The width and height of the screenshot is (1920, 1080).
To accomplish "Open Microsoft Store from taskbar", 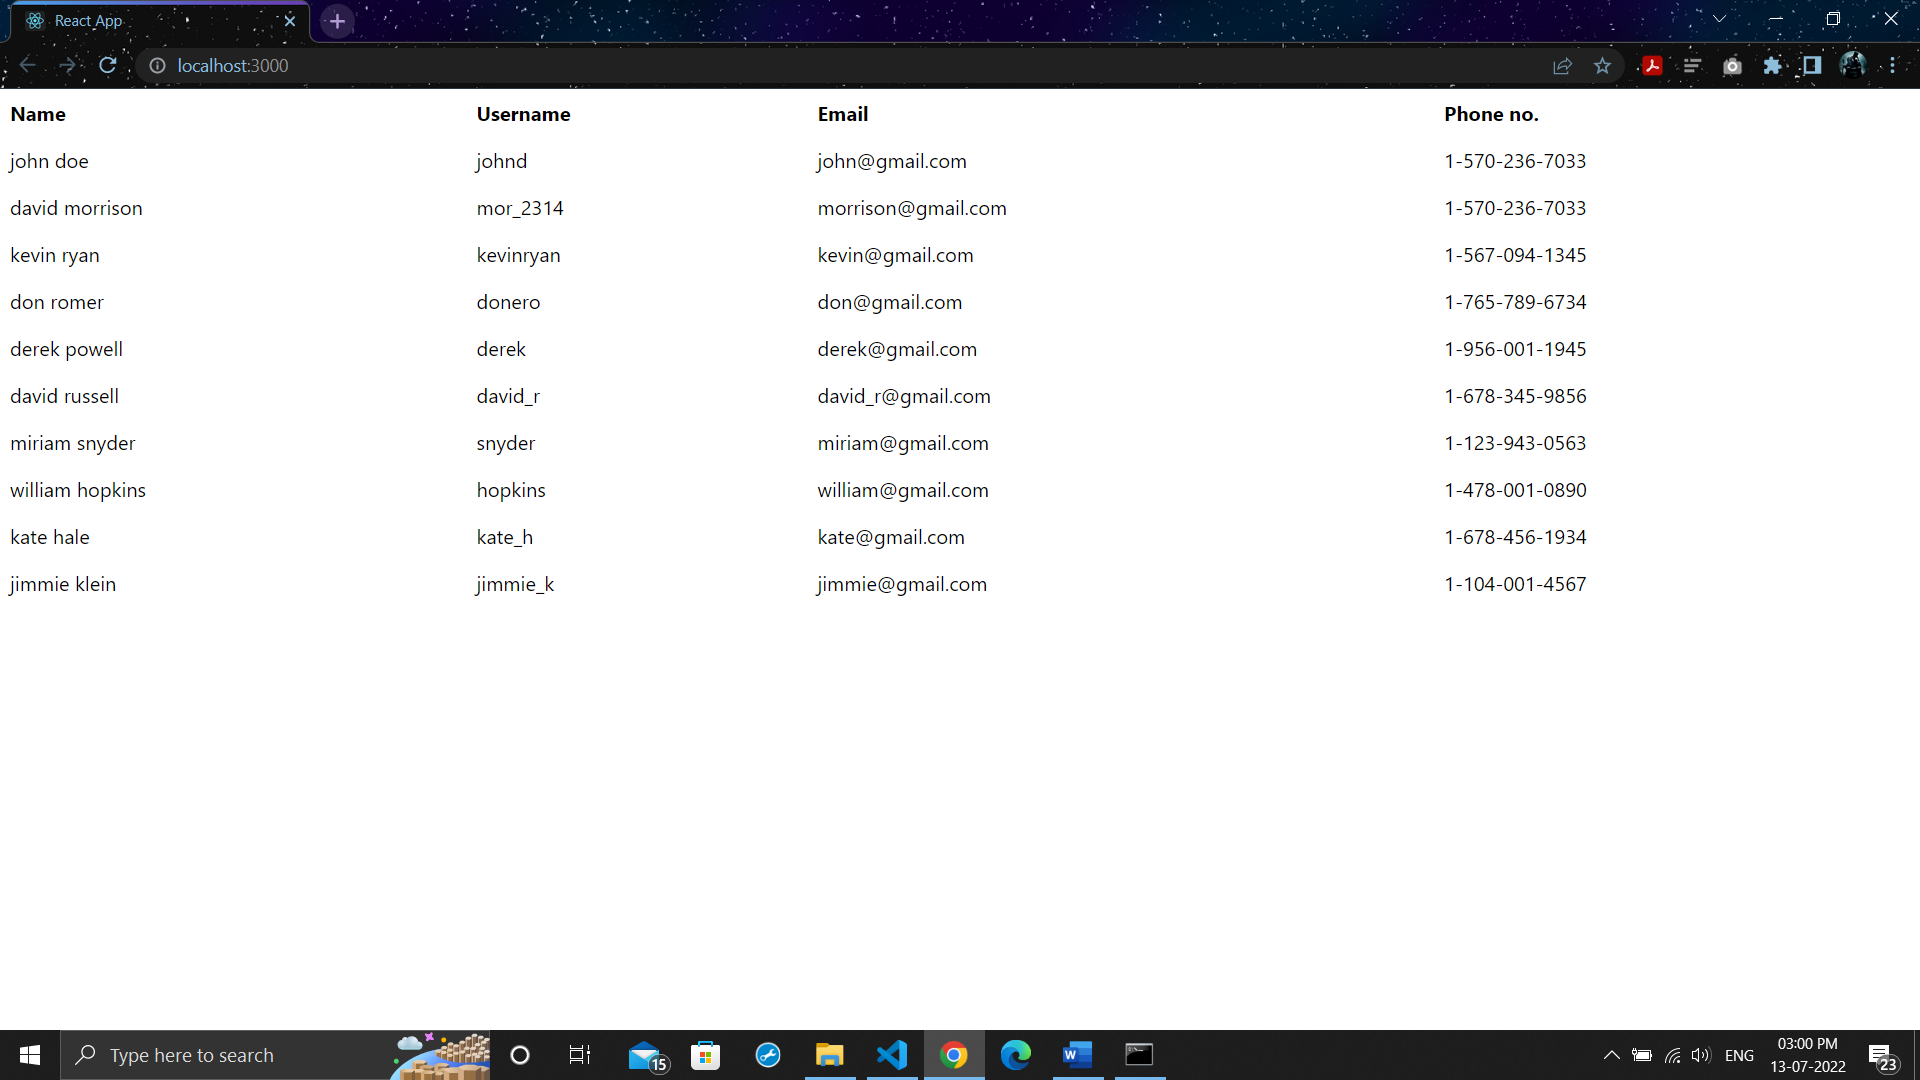I will (x=705, y=1055).
